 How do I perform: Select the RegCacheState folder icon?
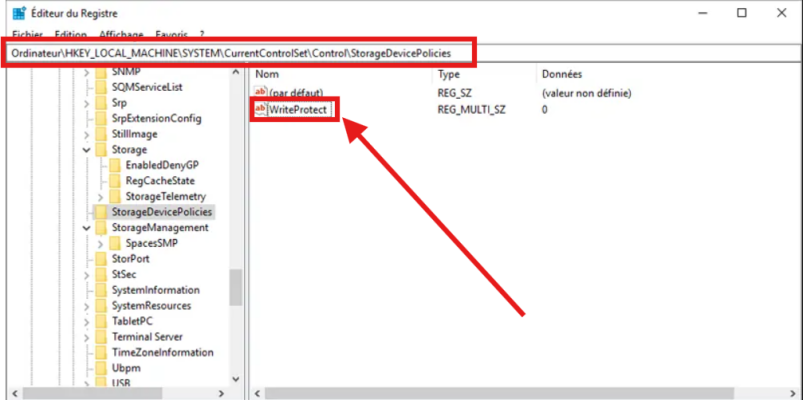pyautogui.click(x=115, y=181)
